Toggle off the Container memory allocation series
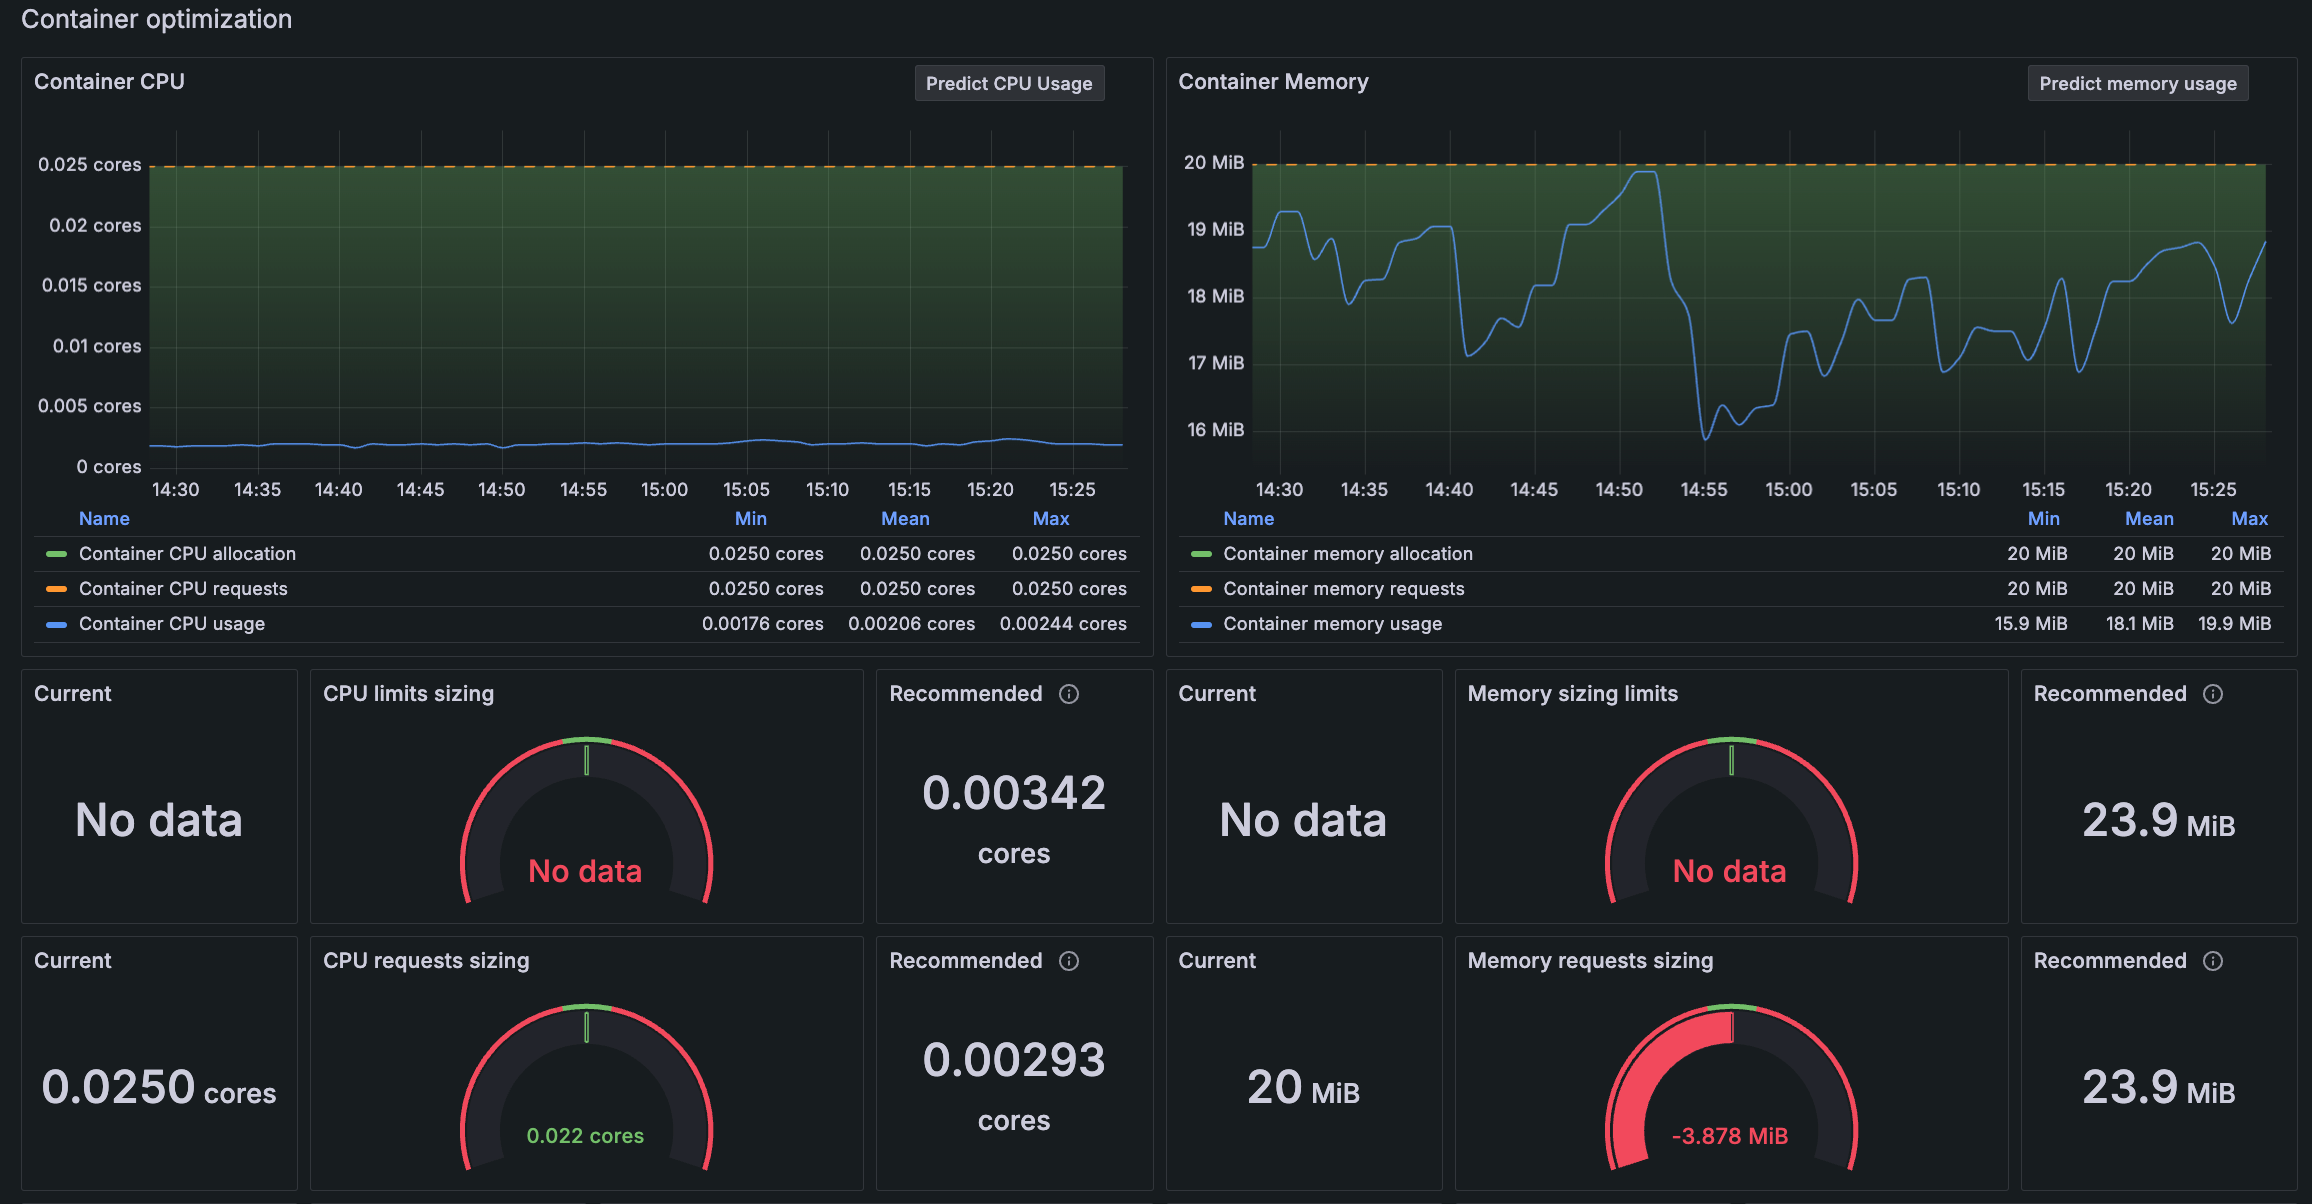This screenshot has height=1204, width=2312. point(1347,553)
